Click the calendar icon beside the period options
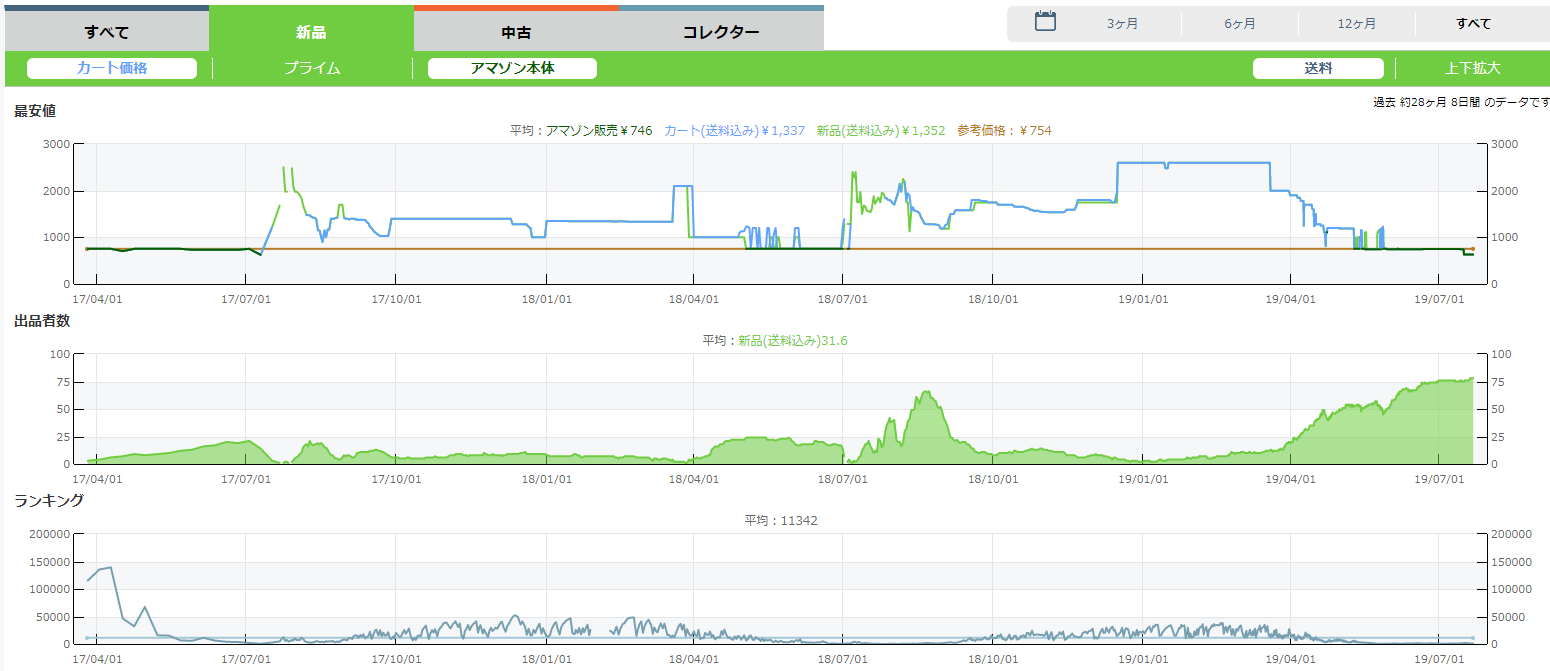1550x671 pixels. (x=1045, y=22)
